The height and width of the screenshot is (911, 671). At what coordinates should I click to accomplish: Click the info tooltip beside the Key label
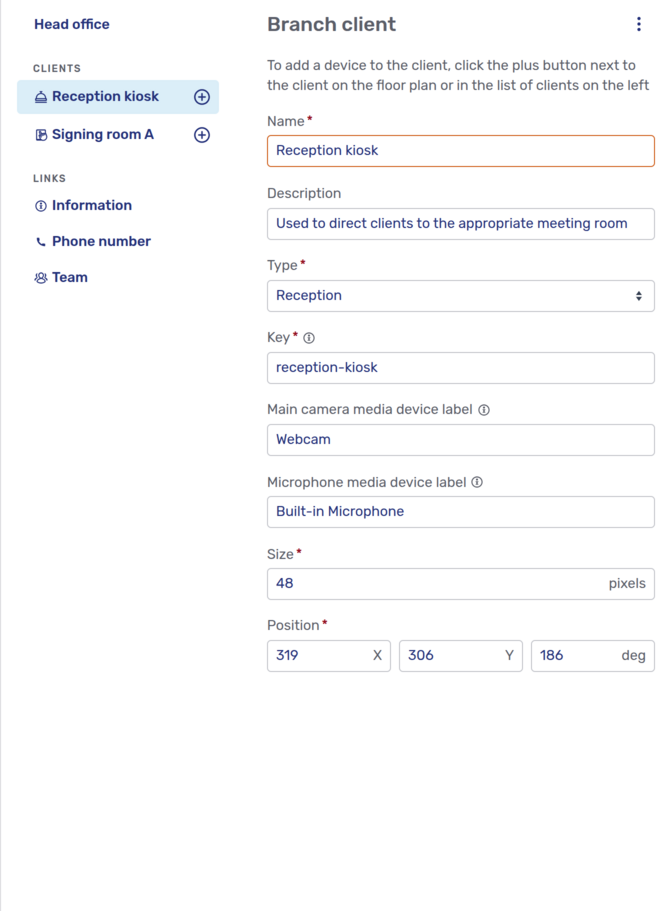pyautogui.click(x=307, y=338)
